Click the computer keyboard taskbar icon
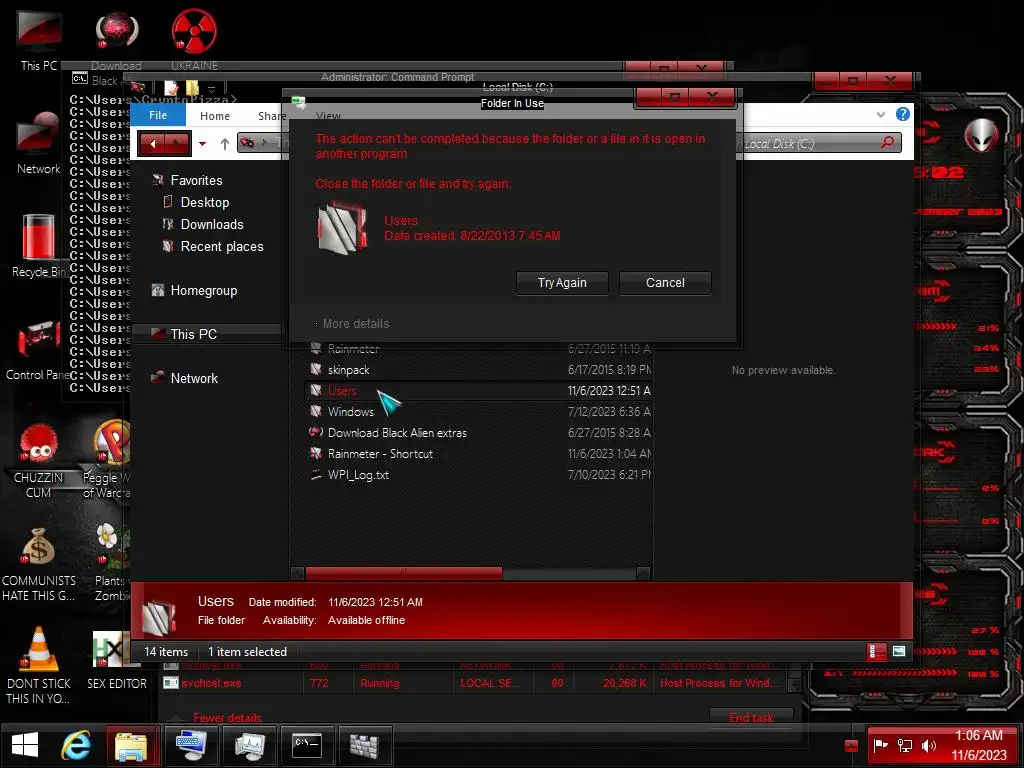The height and width of the screenshot is (768, 1024). click(x=191, y=744)
